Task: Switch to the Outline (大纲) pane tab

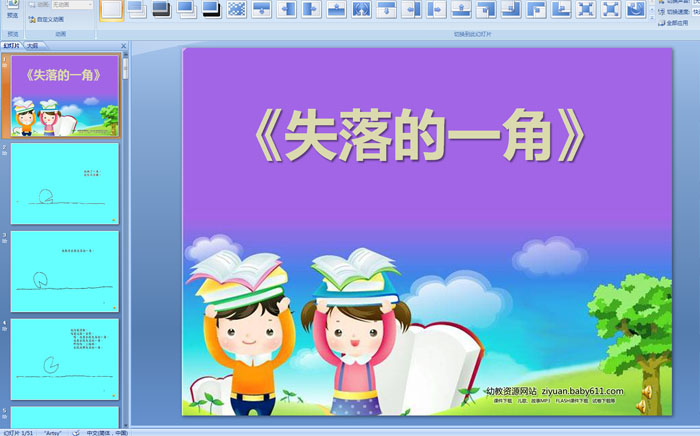Action: tap(32, 46)
